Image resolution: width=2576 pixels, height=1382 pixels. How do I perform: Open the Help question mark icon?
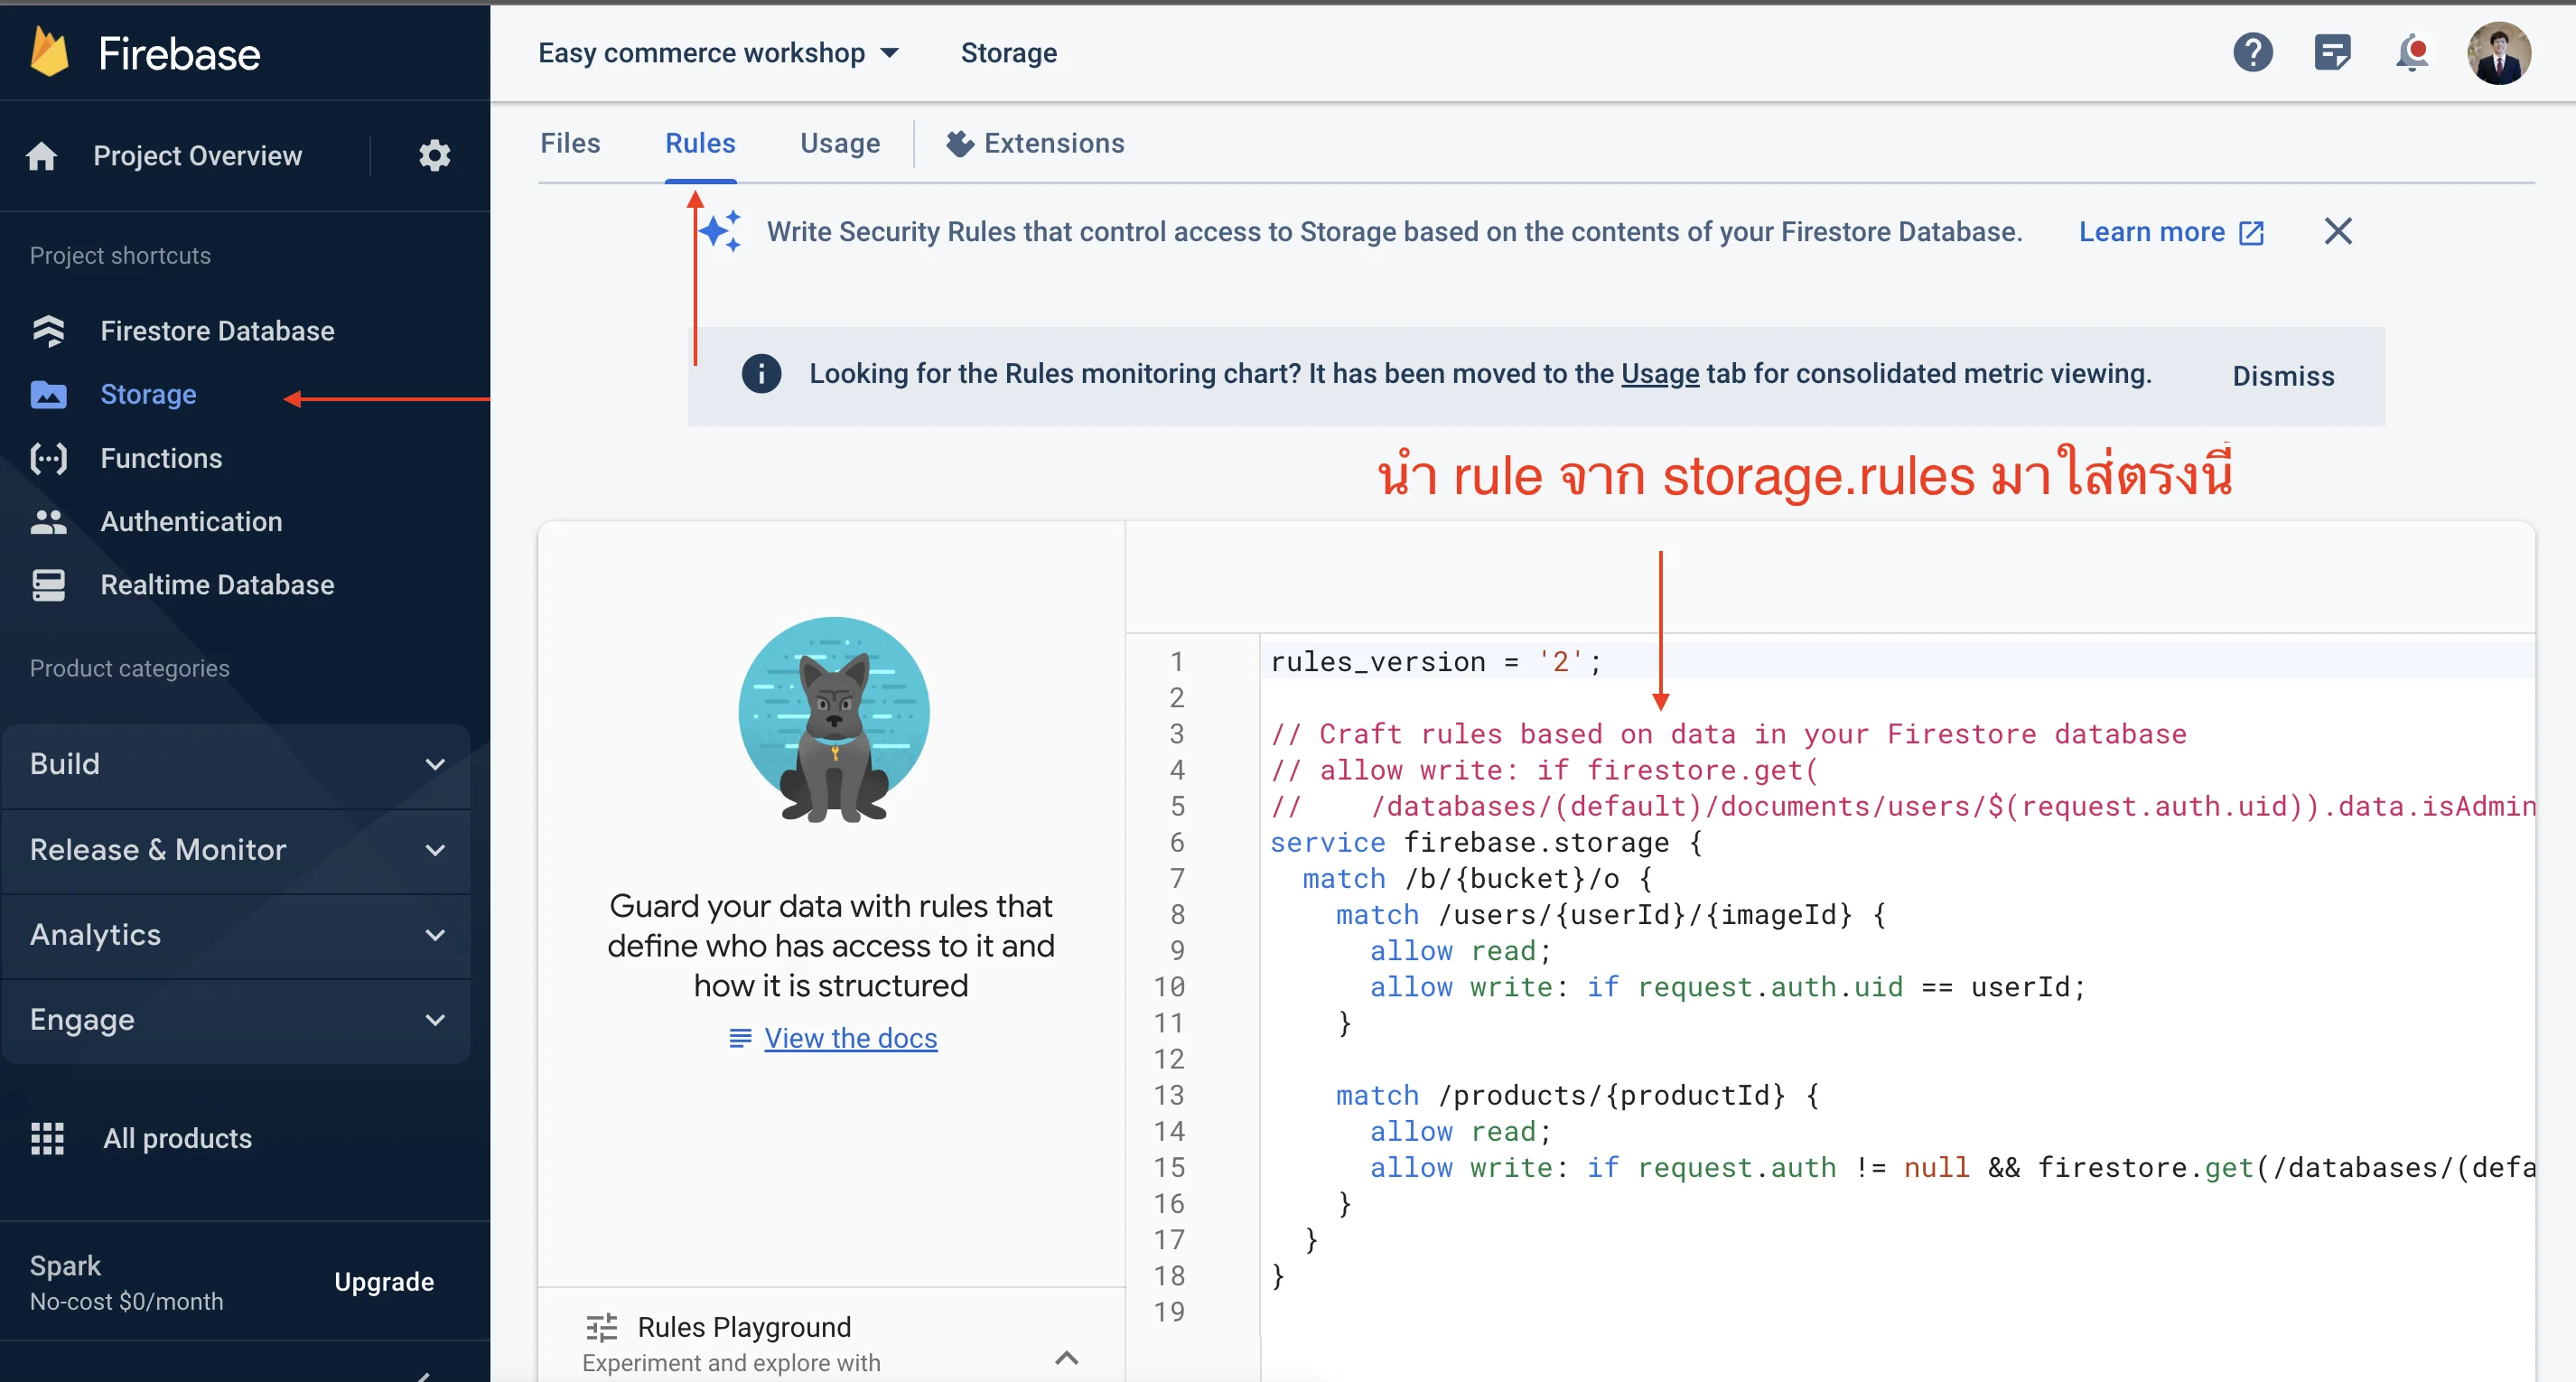click(2252, 52)
